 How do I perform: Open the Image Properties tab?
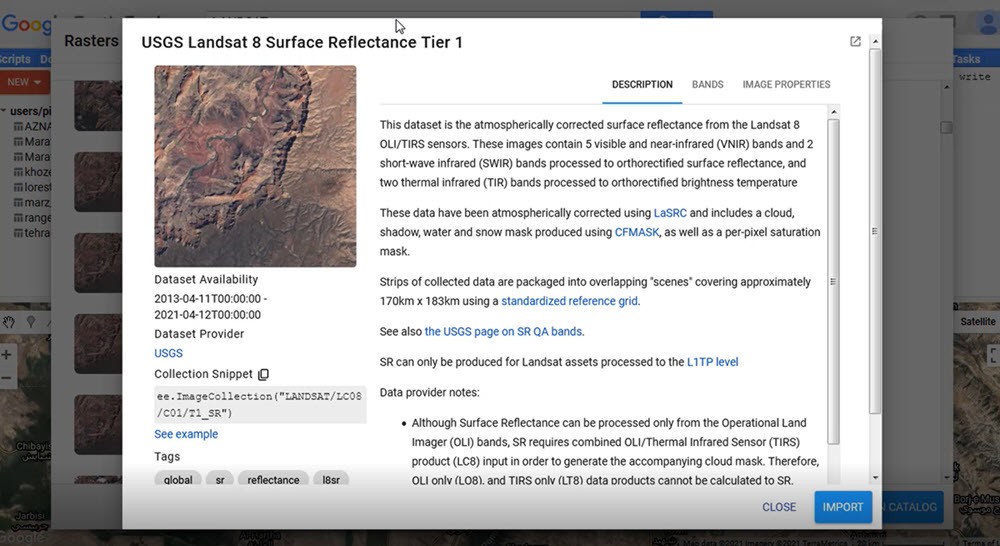point(786,85)
